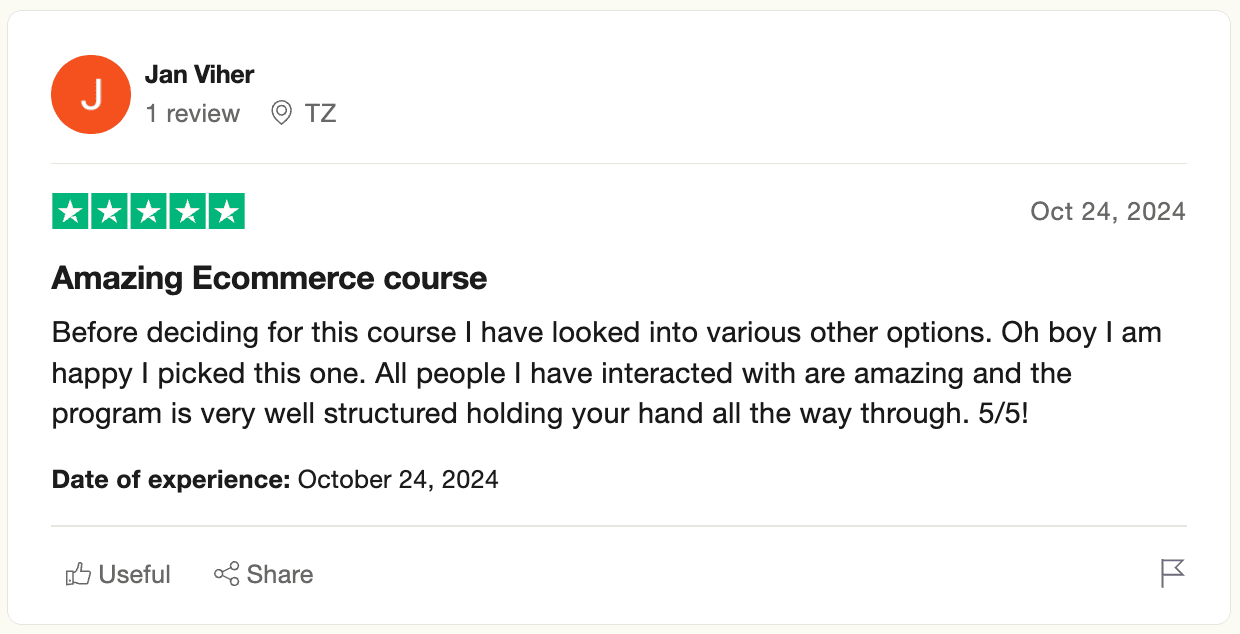Click the review body paragraph text
Image resolution: width=1240 pixels, height=634 pixels.
pos(560,373)
